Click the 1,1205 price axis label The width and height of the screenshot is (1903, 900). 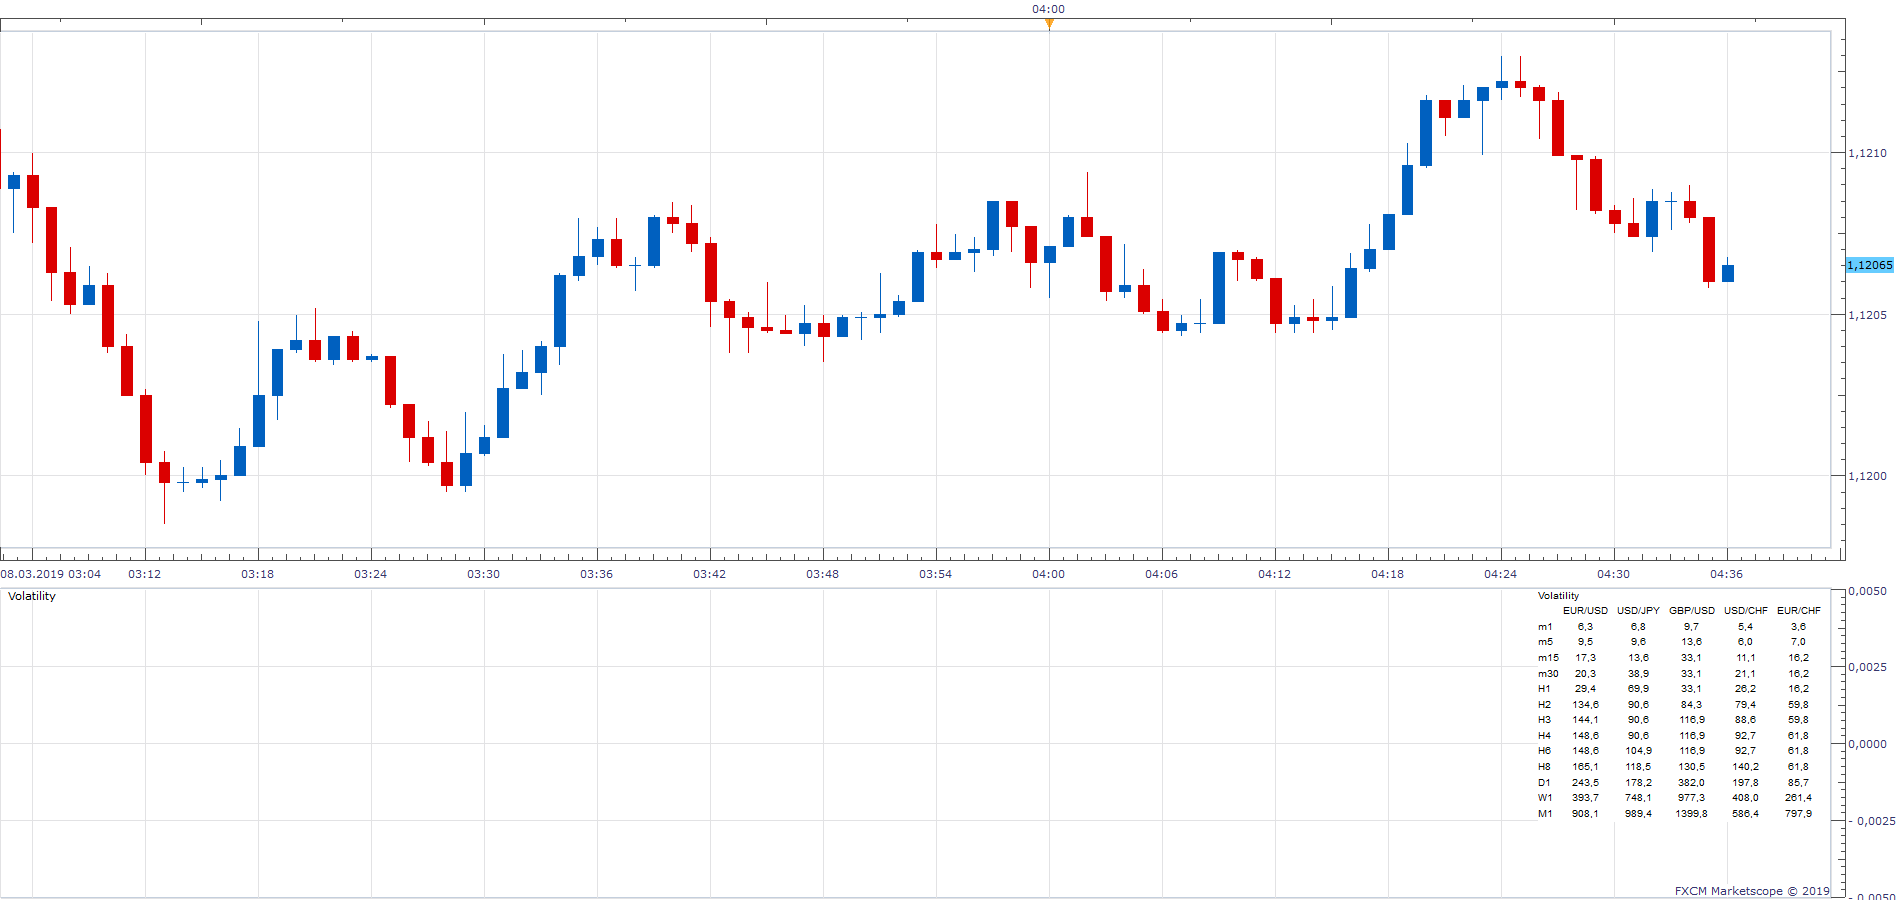point(1868,315)
